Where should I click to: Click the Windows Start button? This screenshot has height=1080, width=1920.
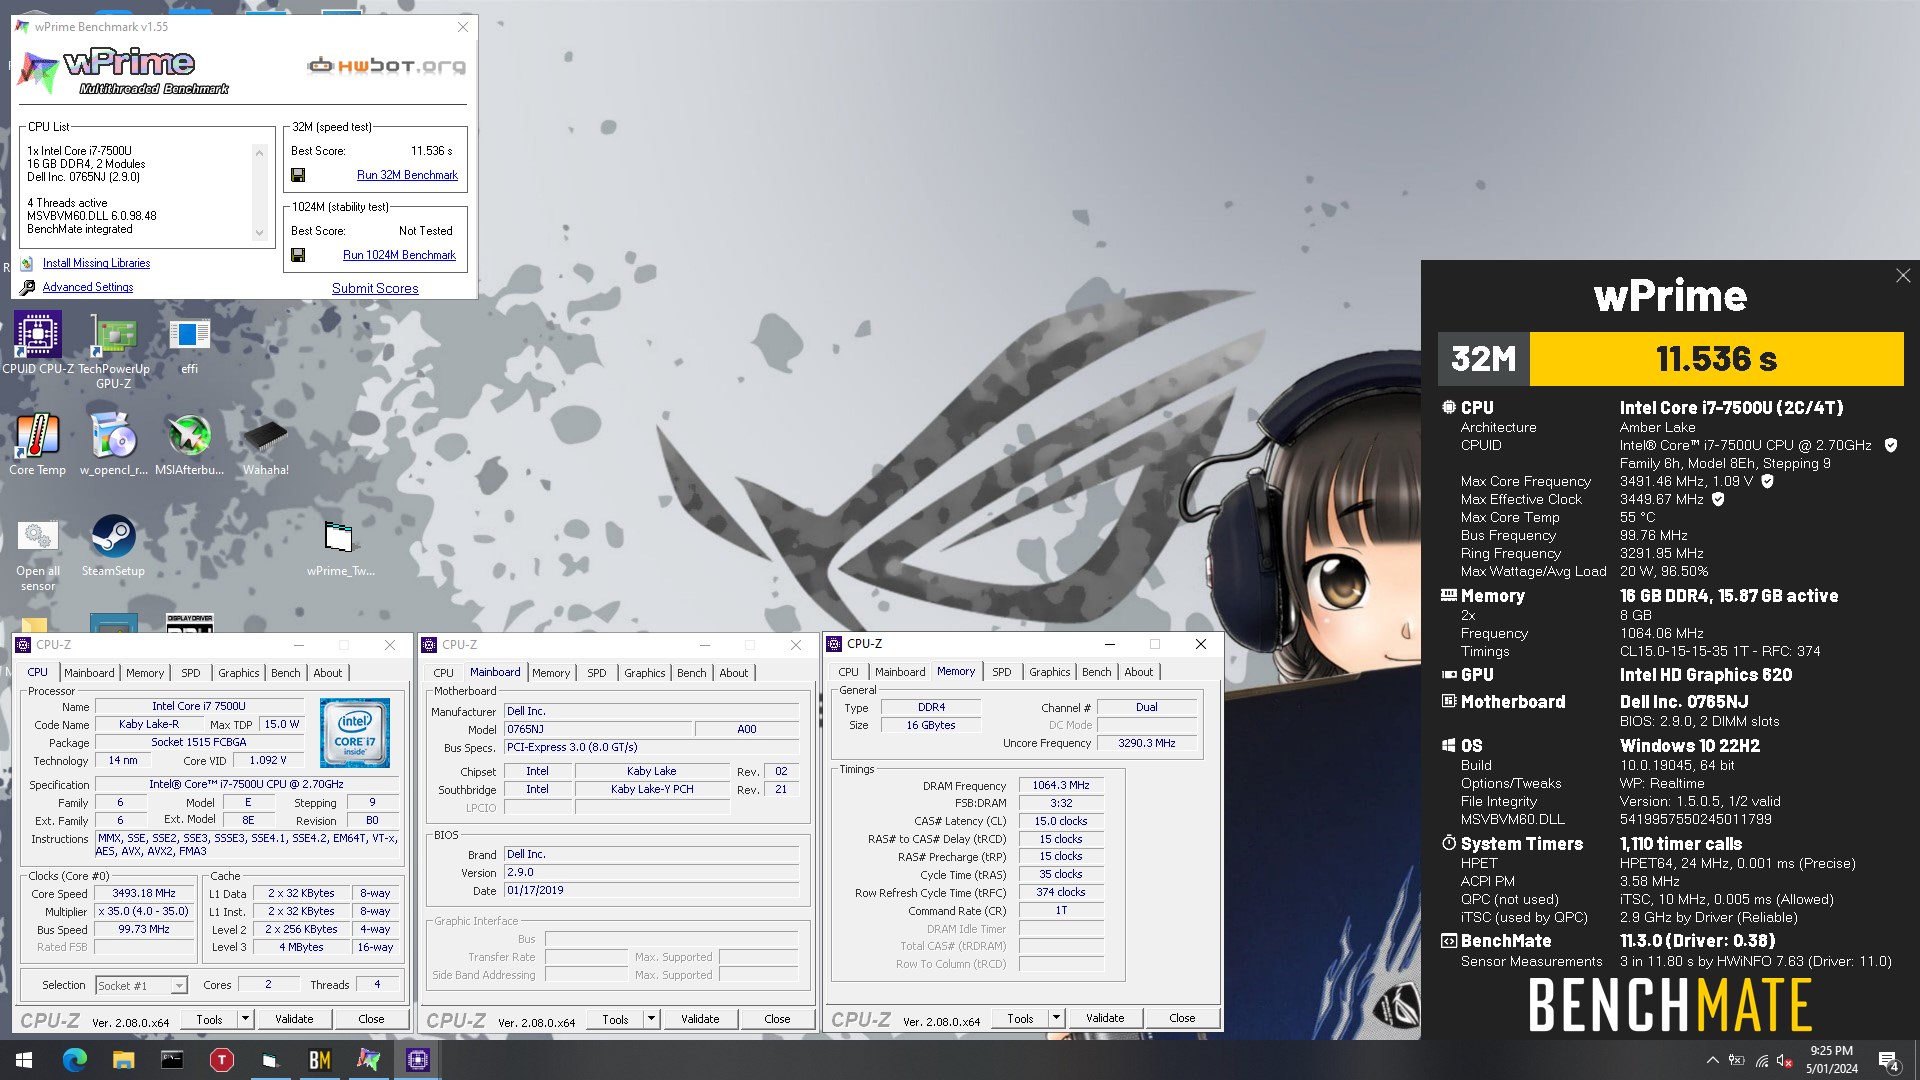tap(24, 1060)
